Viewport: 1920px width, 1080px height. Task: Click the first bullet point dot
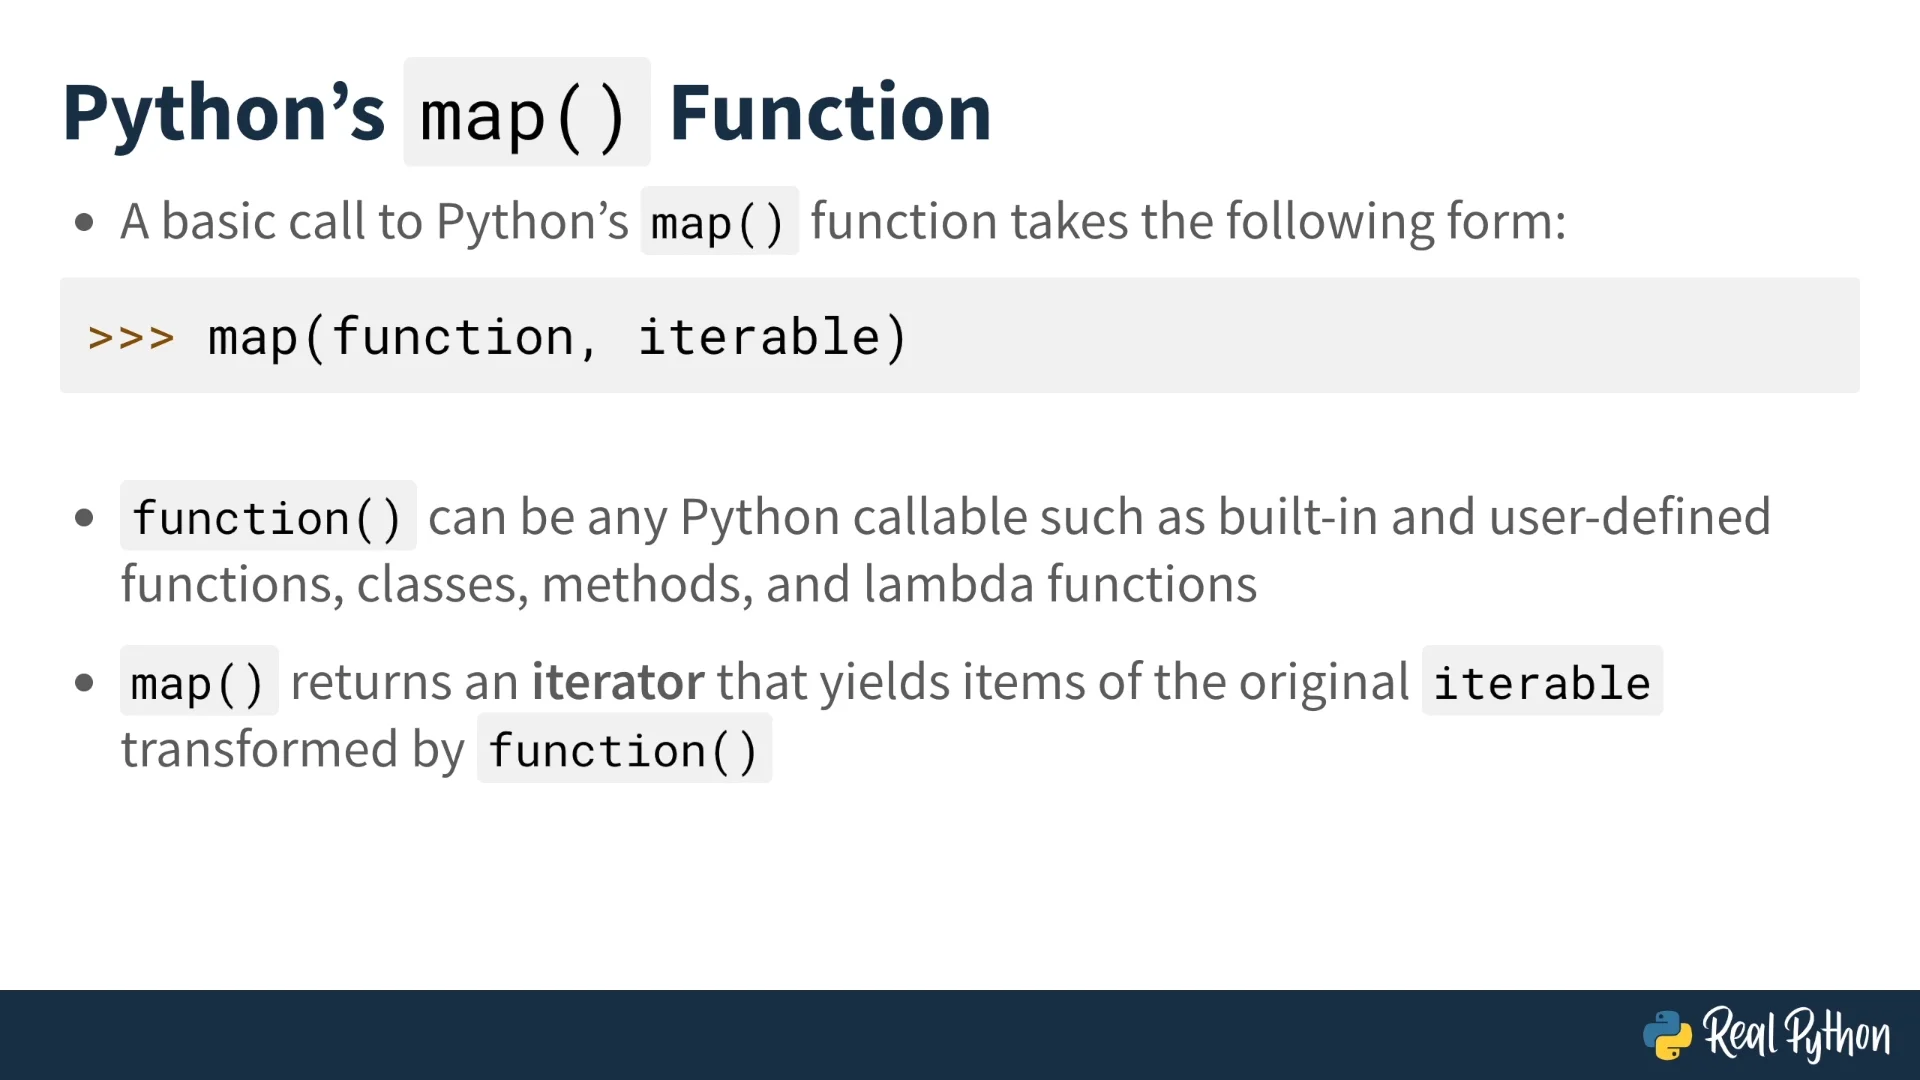[84, 222]
